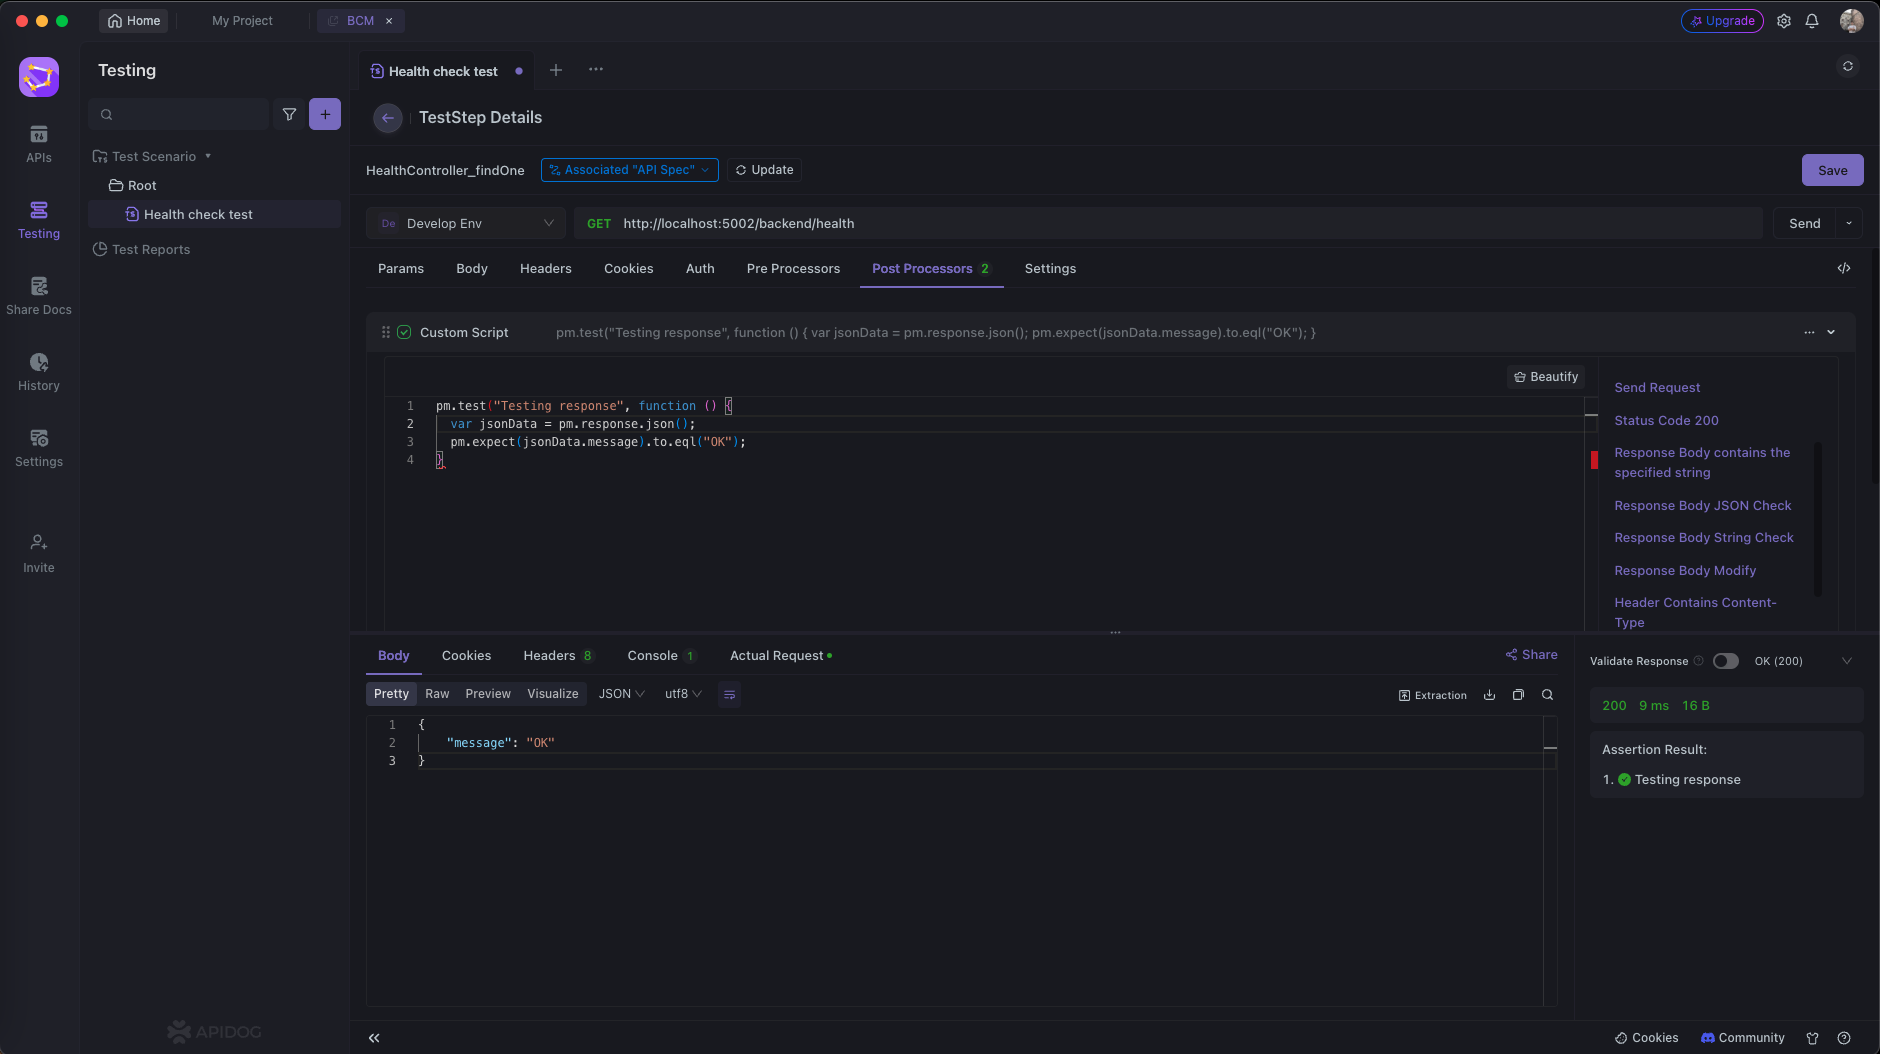Screen dimensions: 1880x1054
Task: Click the Extraction button
Action: (1433, 695)
